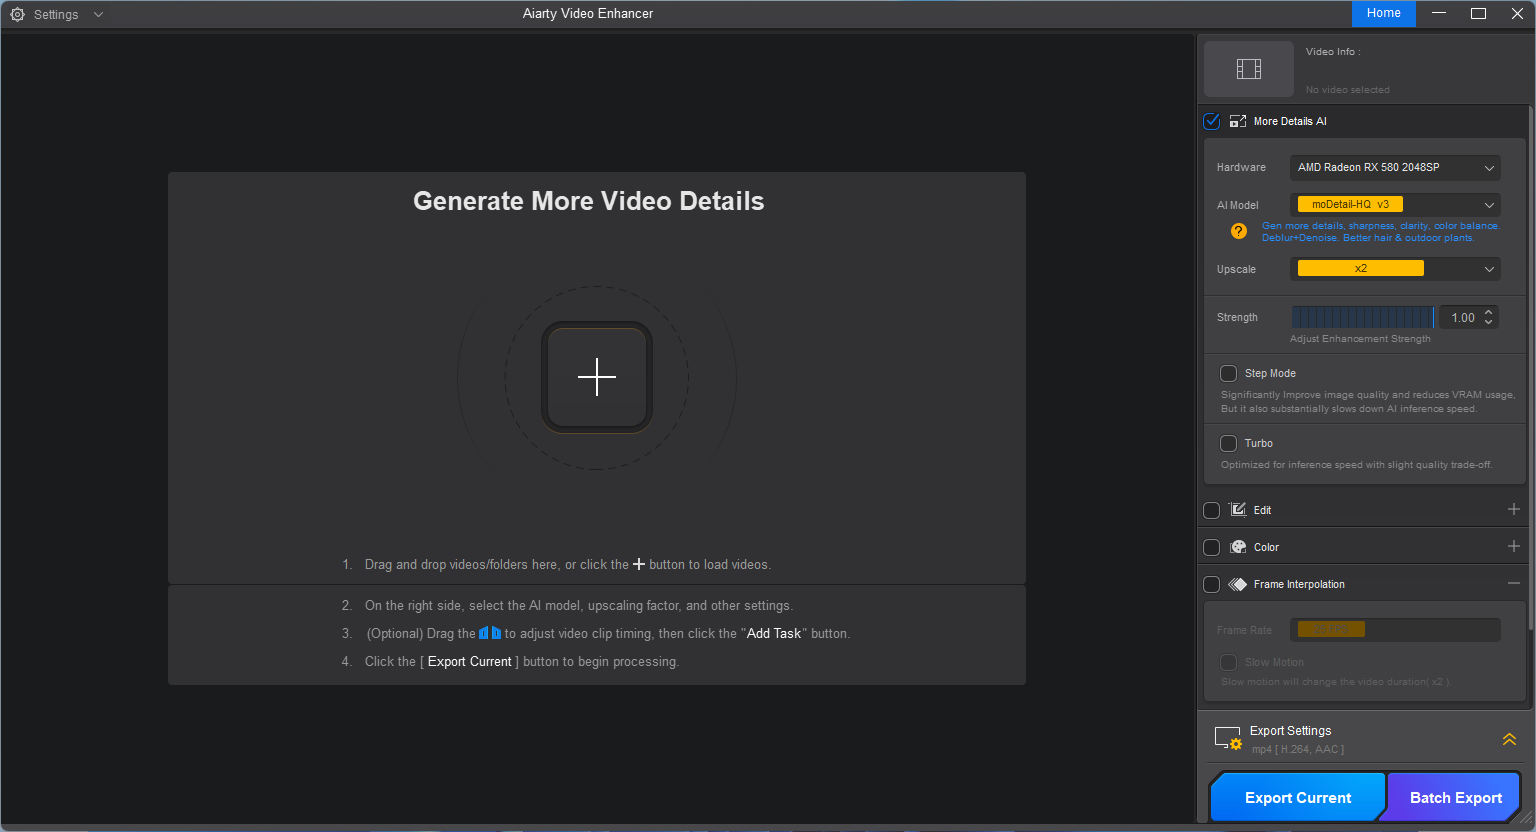Screen dimensions: 1536x832
Task: Click the film strip video thumbnail icon
Action: 1248,69
